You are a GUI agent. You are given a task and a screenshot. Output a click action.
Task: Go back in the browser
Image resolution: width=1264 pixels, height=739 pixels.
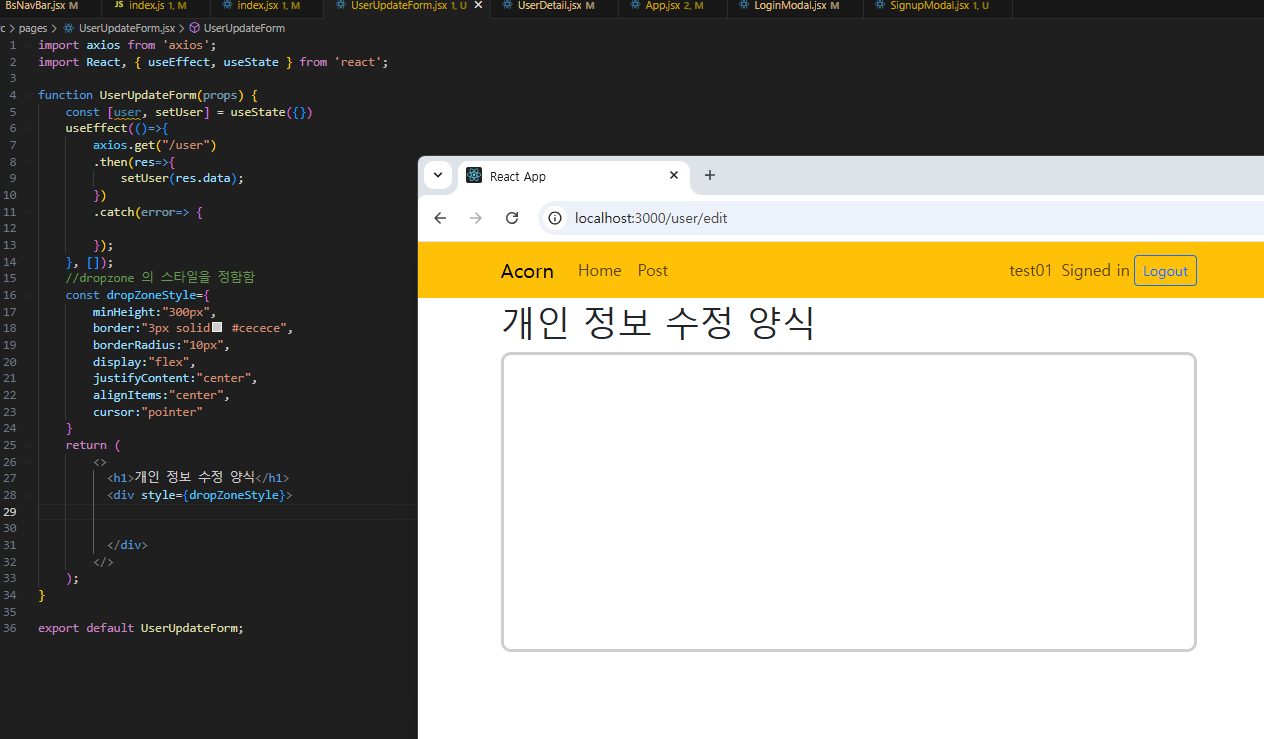tap(440, 218)
